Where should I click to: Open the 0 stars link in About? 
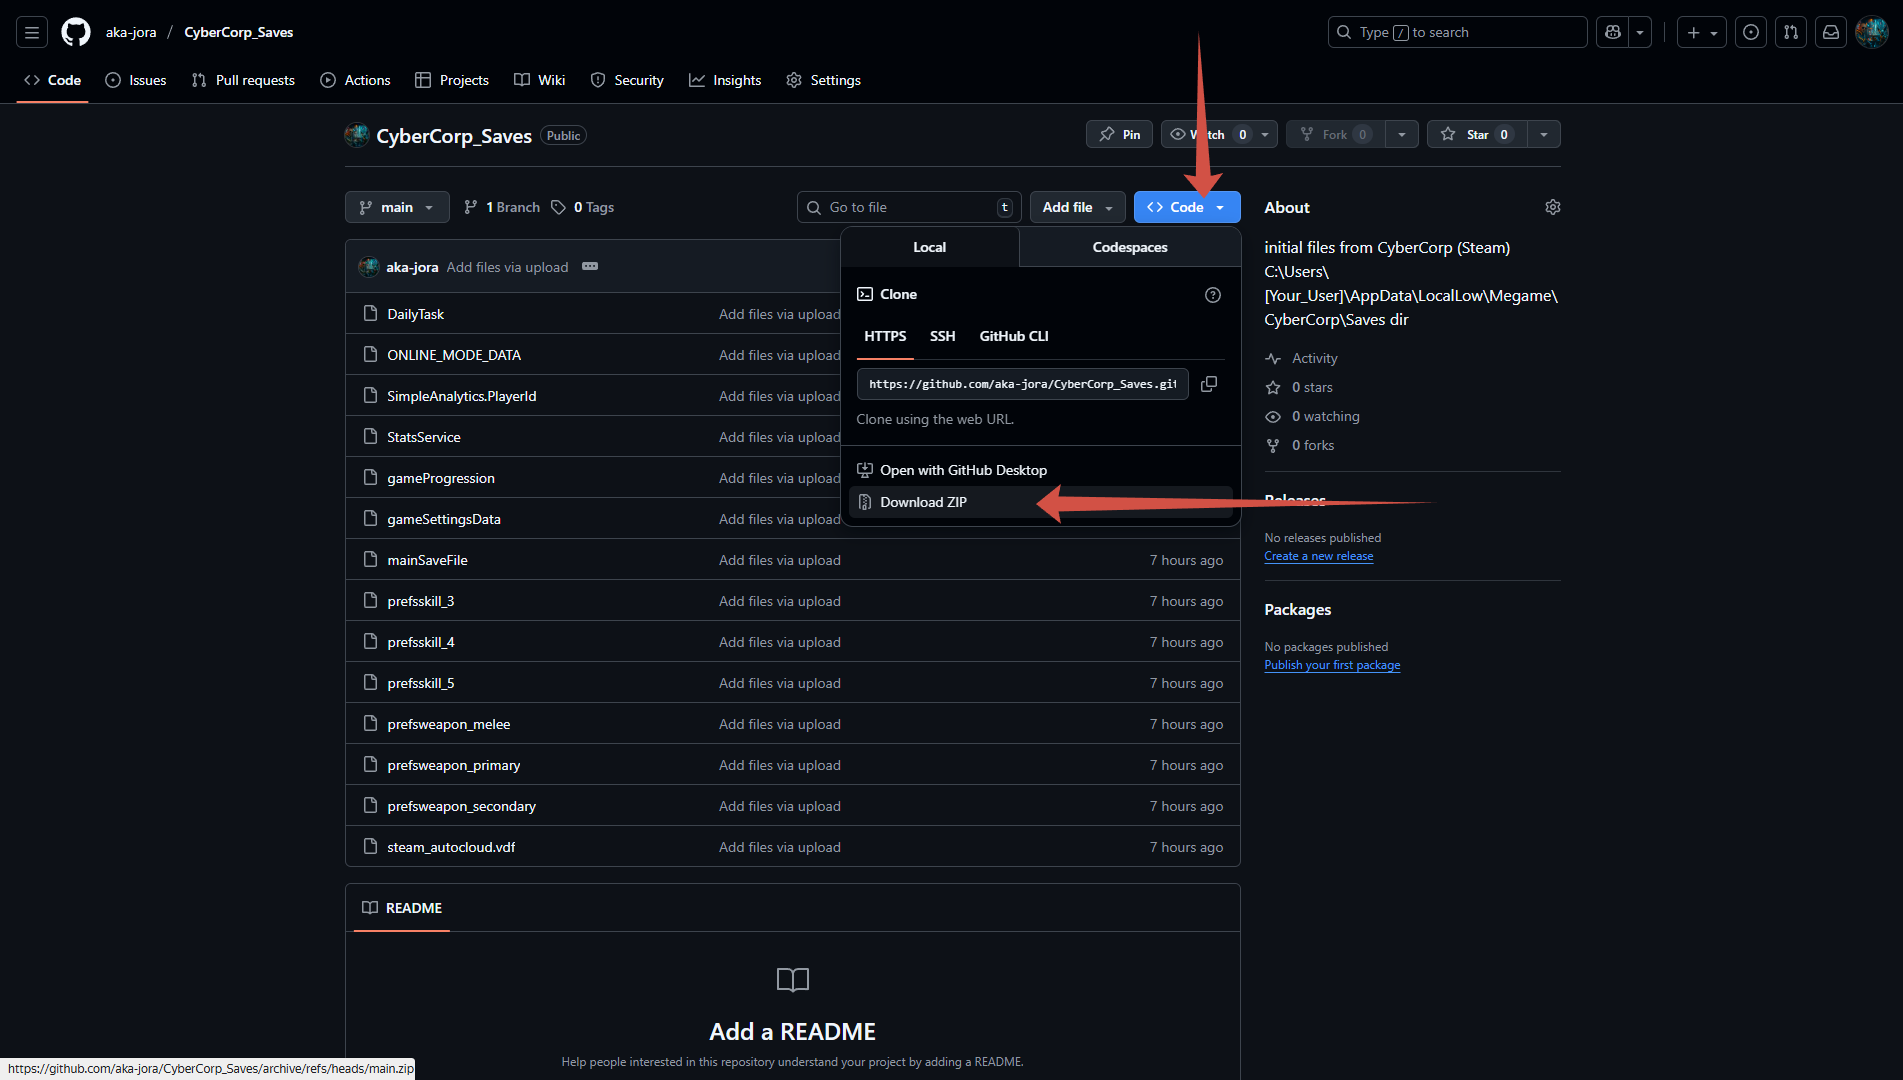tap(1299, 387)
